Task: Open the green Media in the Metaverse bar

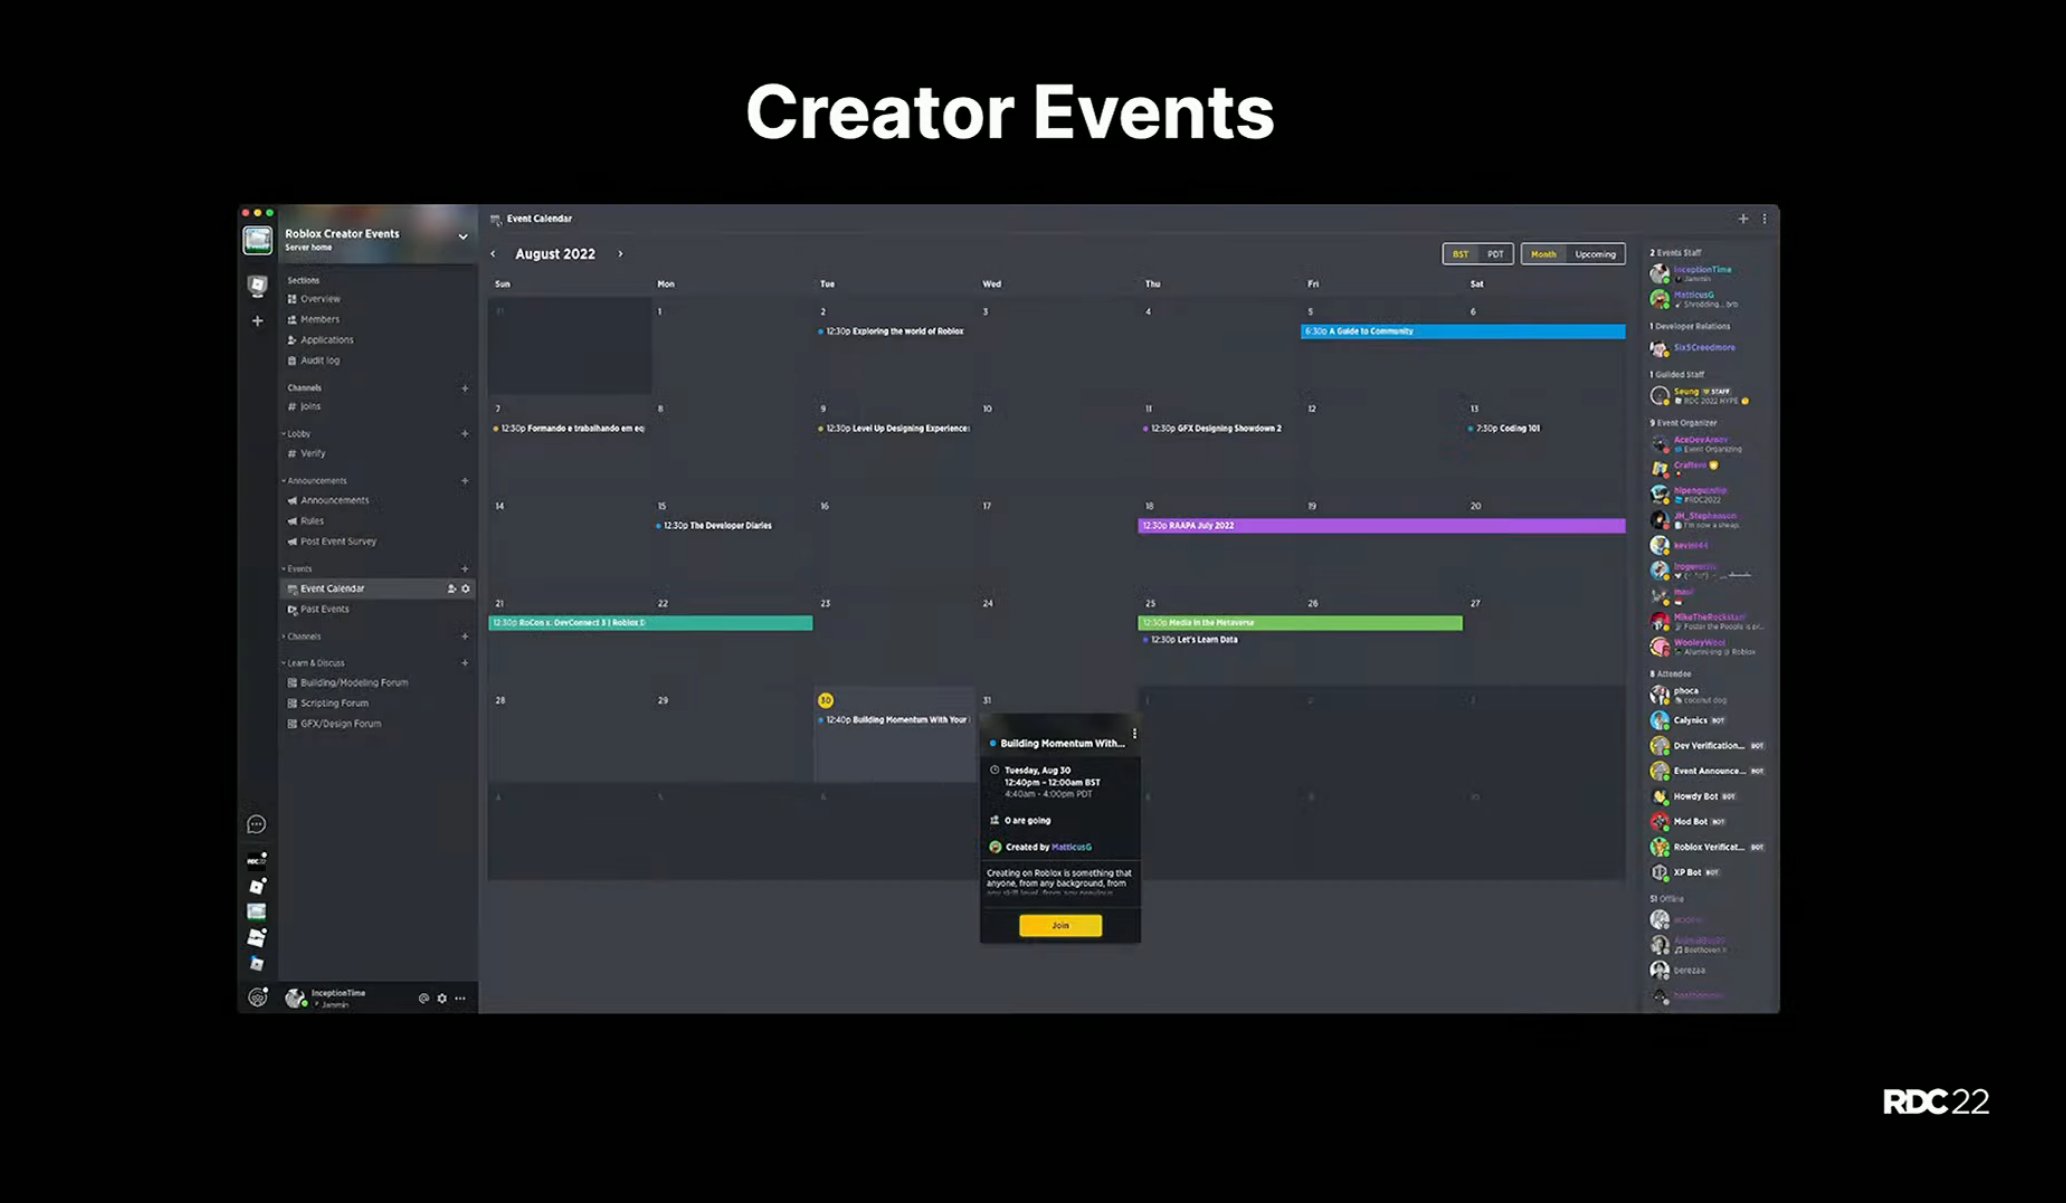Action: pyautogui.click(x=1300, y=622)
